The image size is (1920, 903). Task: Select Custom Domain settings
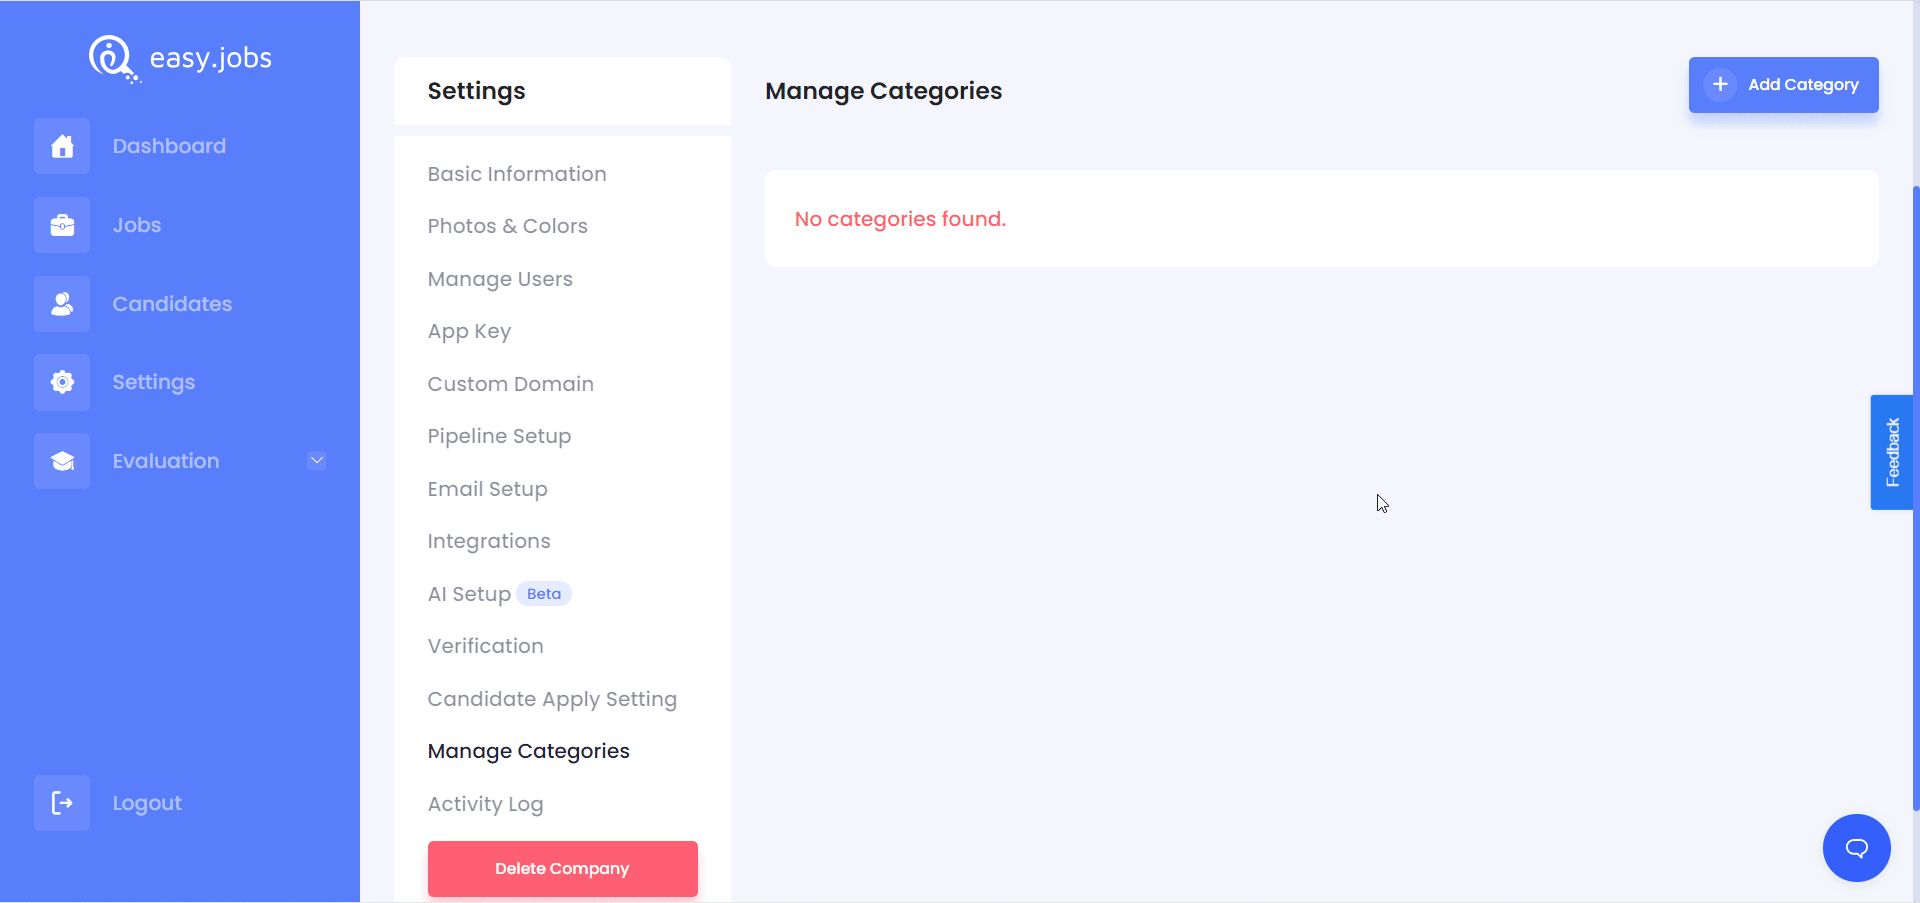[510, 383]
